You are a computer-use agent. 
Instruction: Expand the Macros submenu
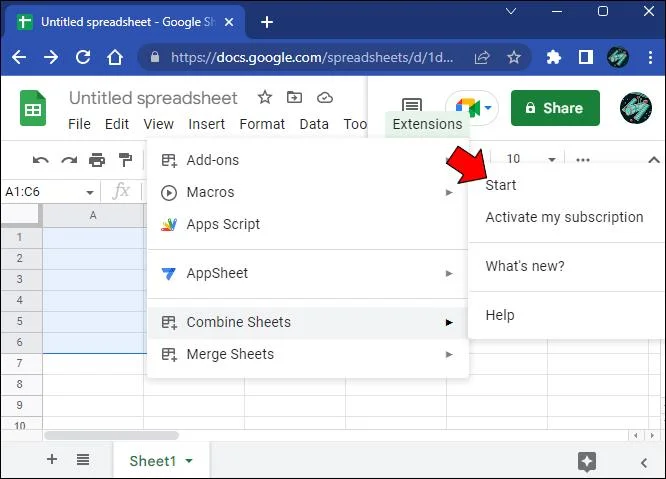[308, 192]
